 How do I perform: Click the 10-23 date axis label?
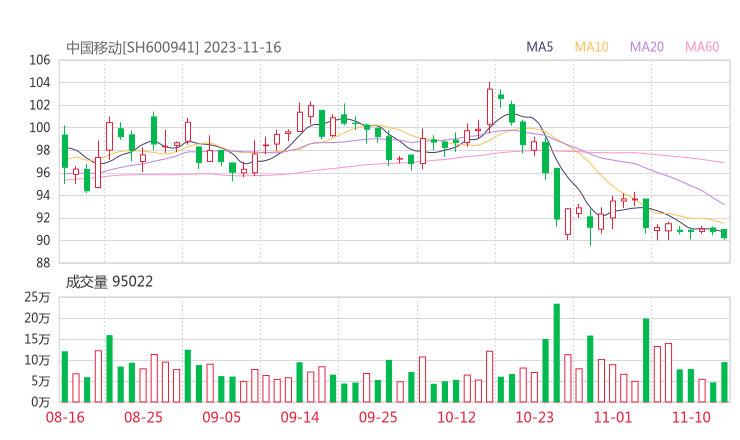point(534,417)
